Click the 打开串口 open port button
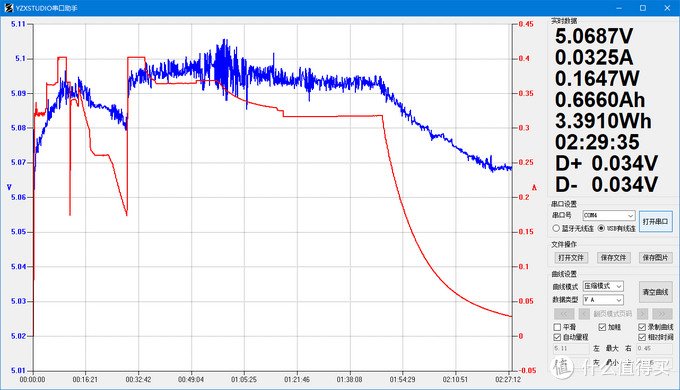This screenshot has width=680, height=390. pos(655,222)
